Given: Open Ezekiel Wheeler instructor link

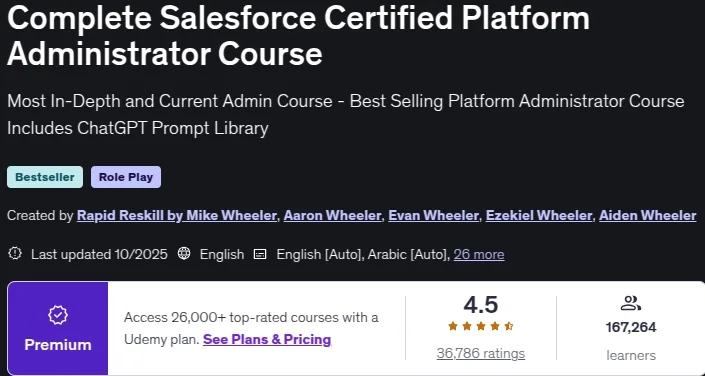Looking at the screenshot, I should (539, 216).
